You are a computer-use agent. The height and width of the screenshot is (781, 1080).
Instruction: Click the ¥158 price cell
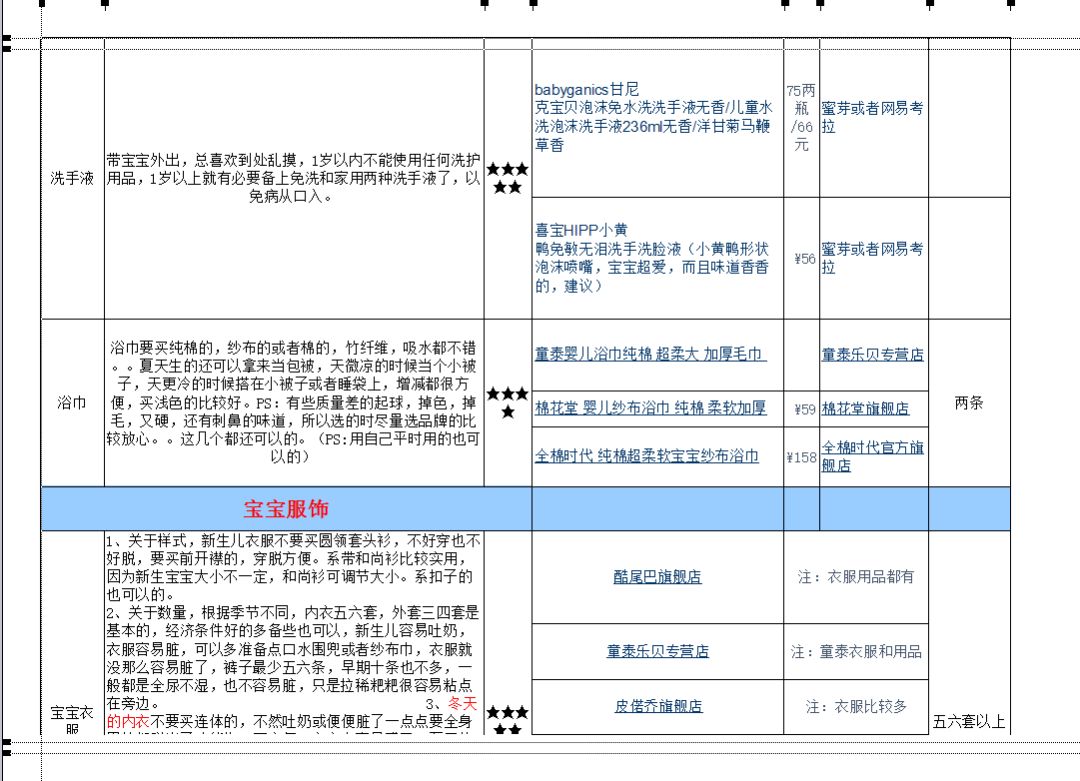[x=800, y=455]
